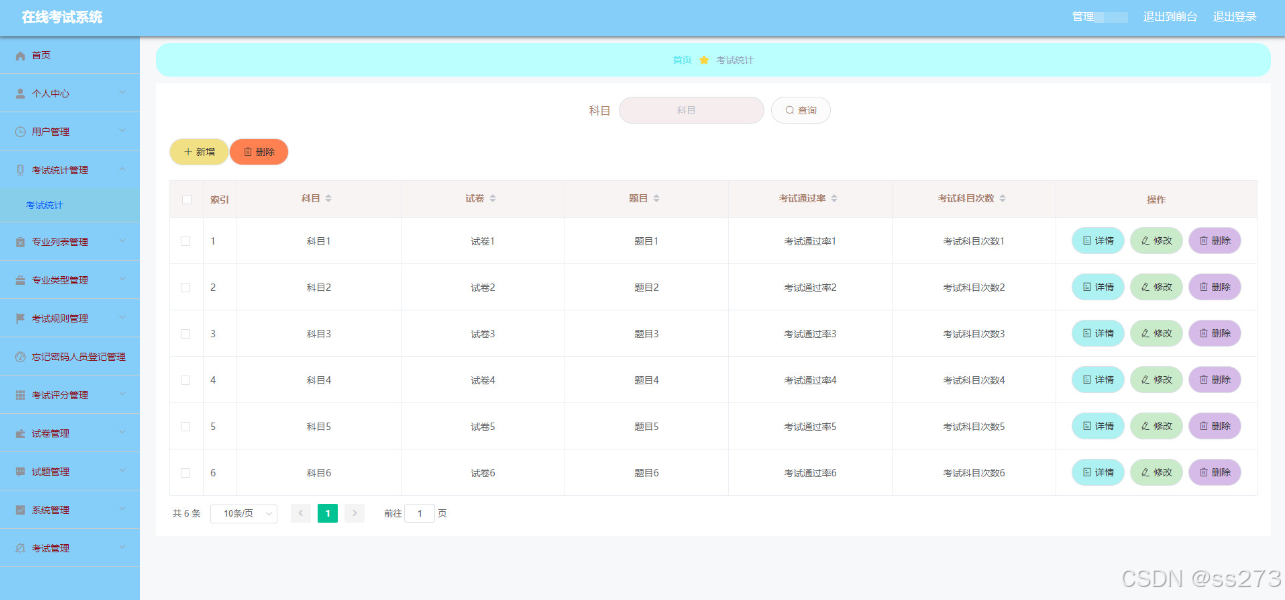
Task: Click the plus icon on the 新增 button
Action: [187, 152]
